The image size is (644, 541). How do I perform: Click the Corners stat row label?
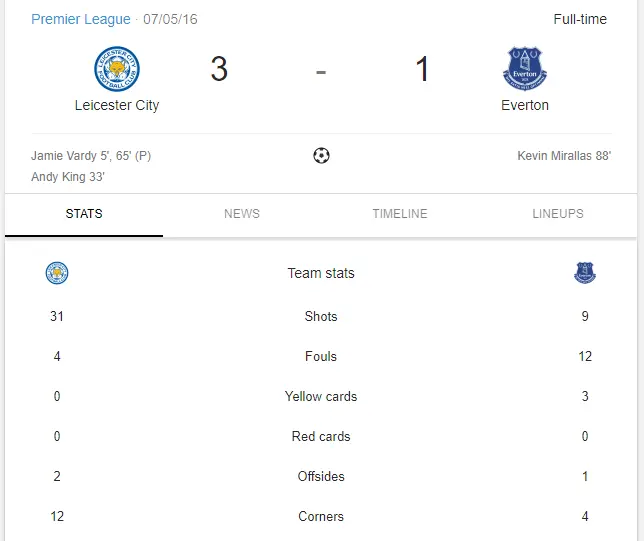321,517
